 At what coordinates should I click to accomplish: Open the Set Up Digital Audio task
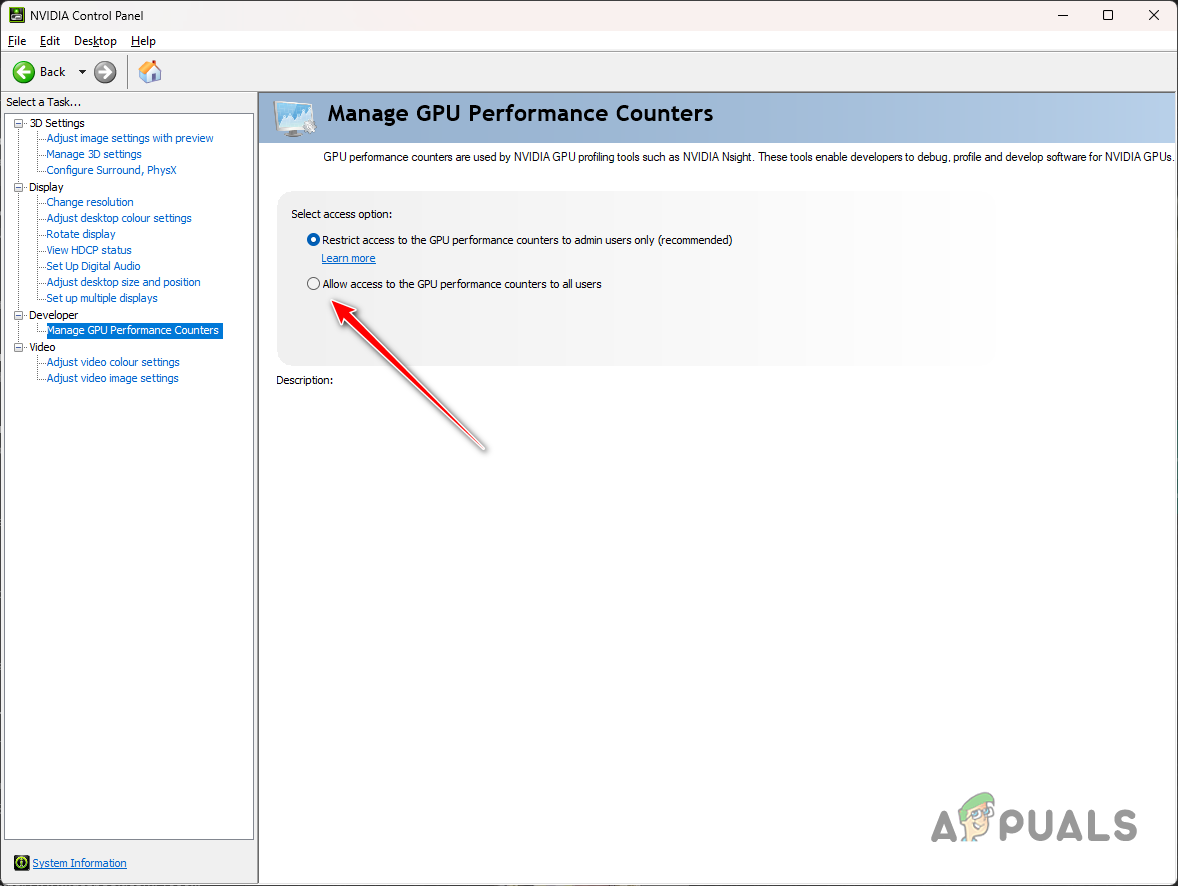coord(93,266)
